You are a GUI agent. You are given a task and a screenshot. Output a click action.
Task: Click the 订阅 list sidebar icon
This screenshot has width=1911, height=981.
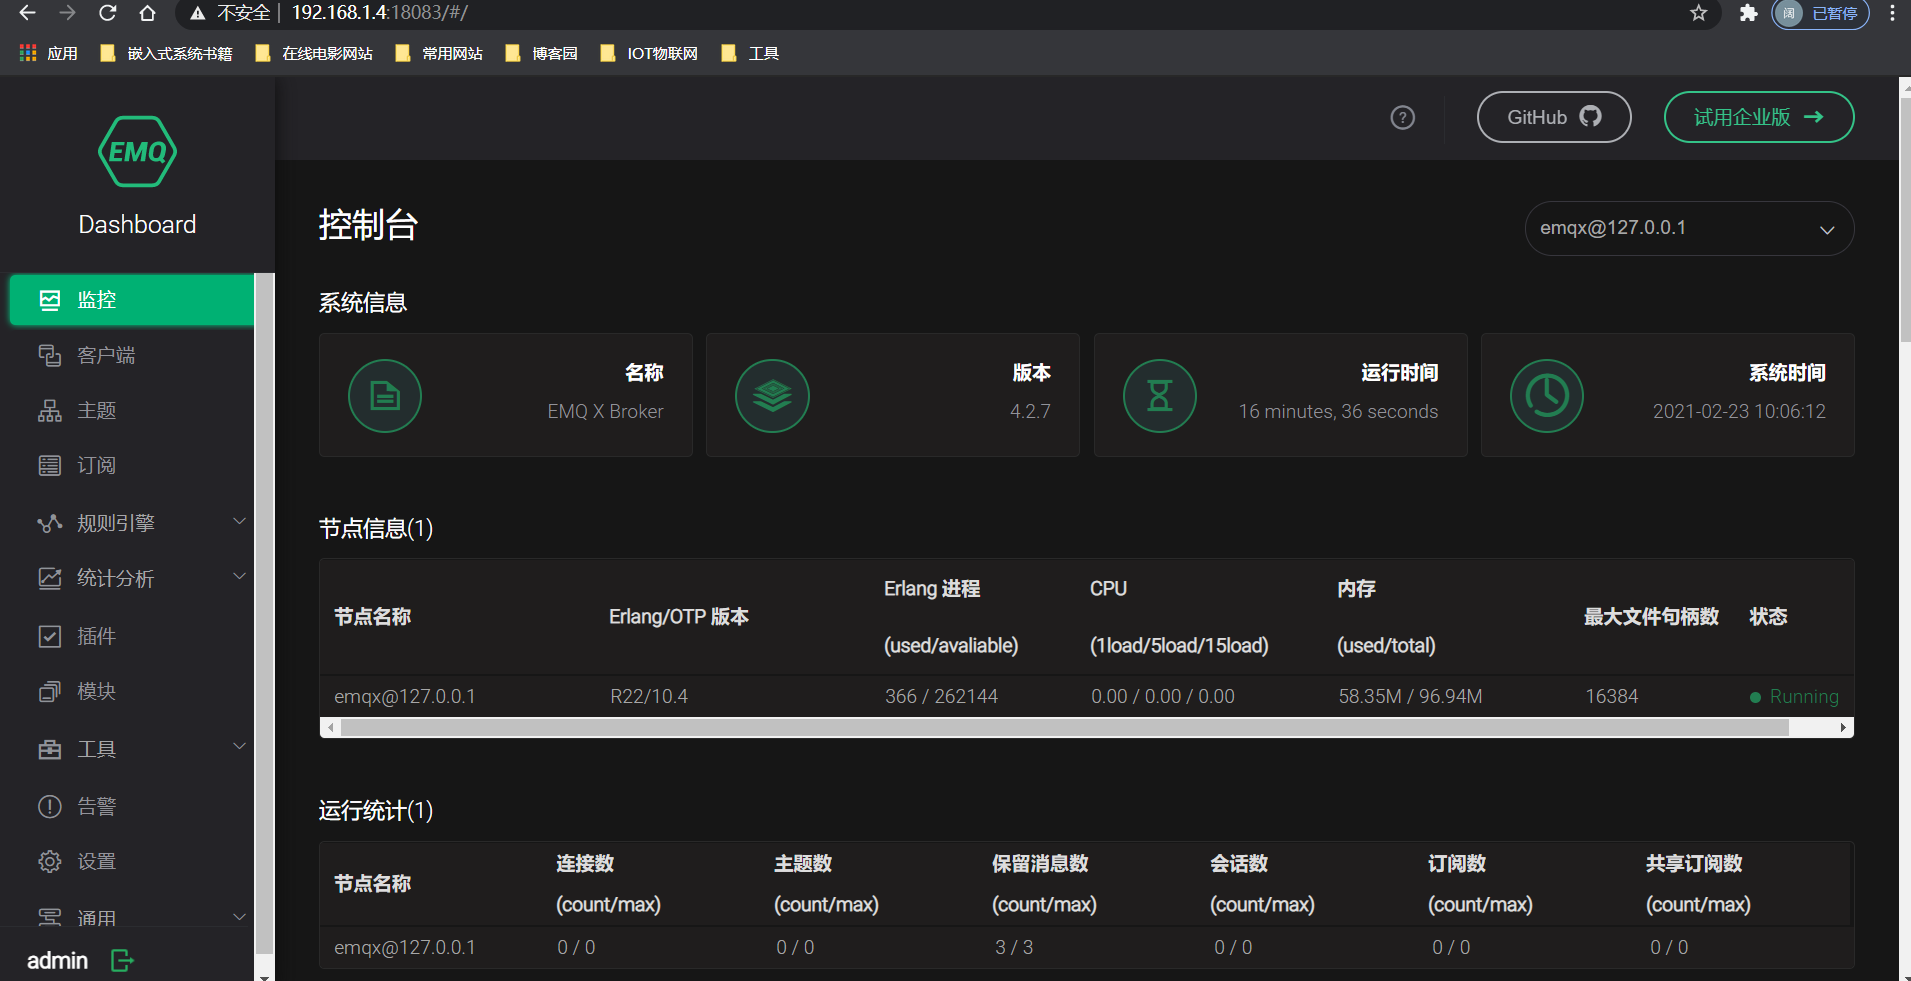pyautogui.click(x=50, y=465)
